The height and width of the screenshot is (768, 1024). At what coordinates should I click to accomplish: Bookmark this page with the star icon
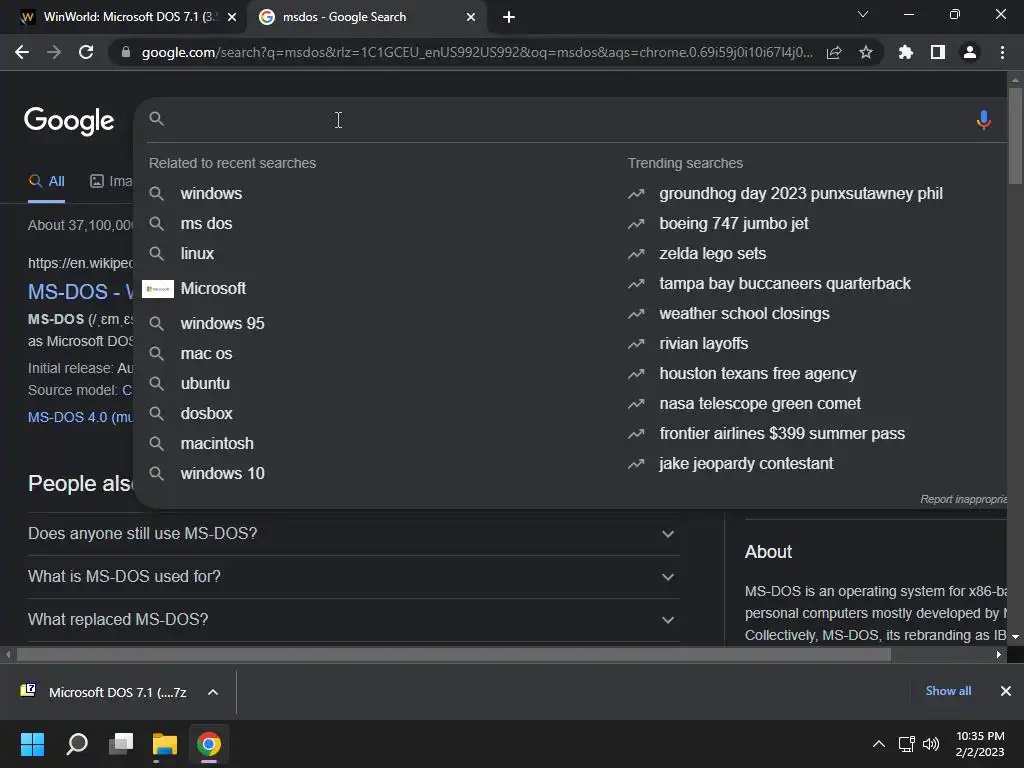[866, 52]
